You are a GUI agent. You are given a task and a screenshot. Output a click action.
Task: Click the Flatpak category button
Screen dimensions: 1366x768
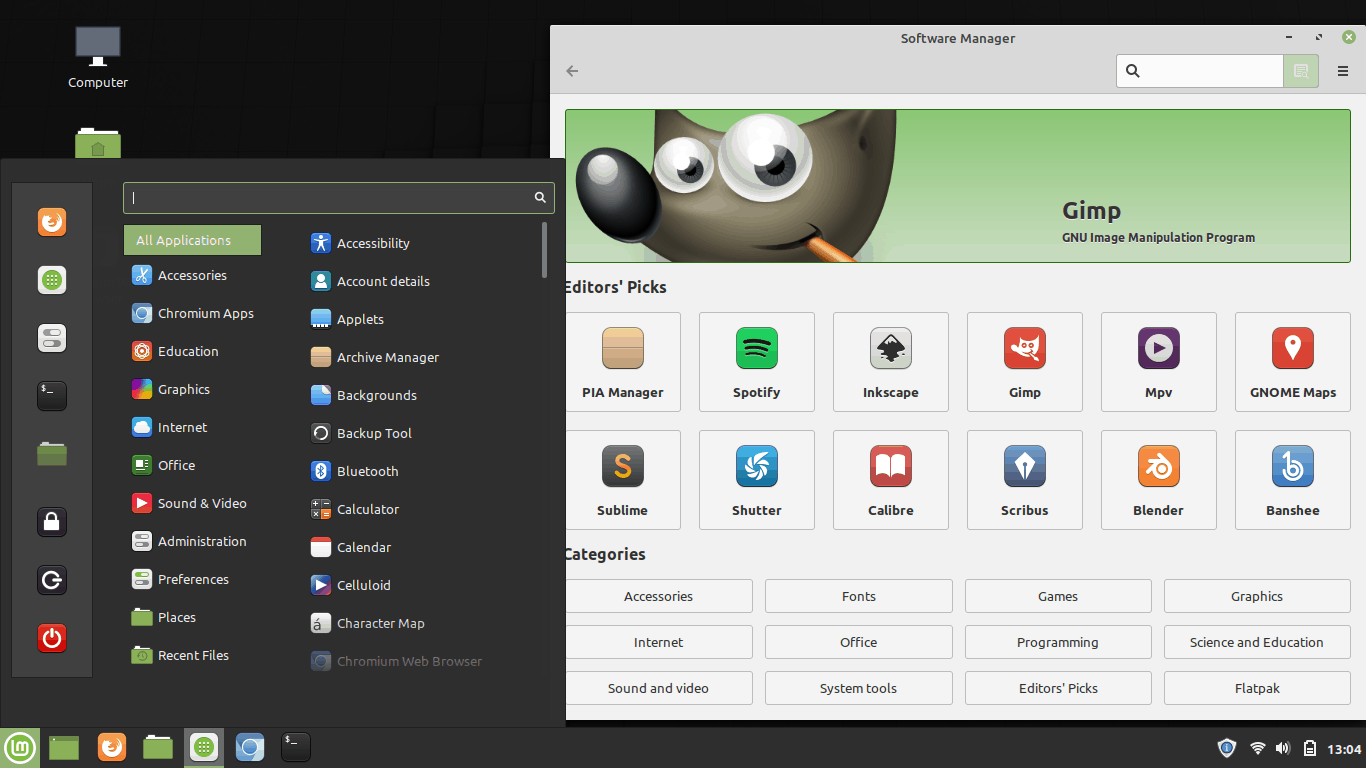(x=1257, y=688)
